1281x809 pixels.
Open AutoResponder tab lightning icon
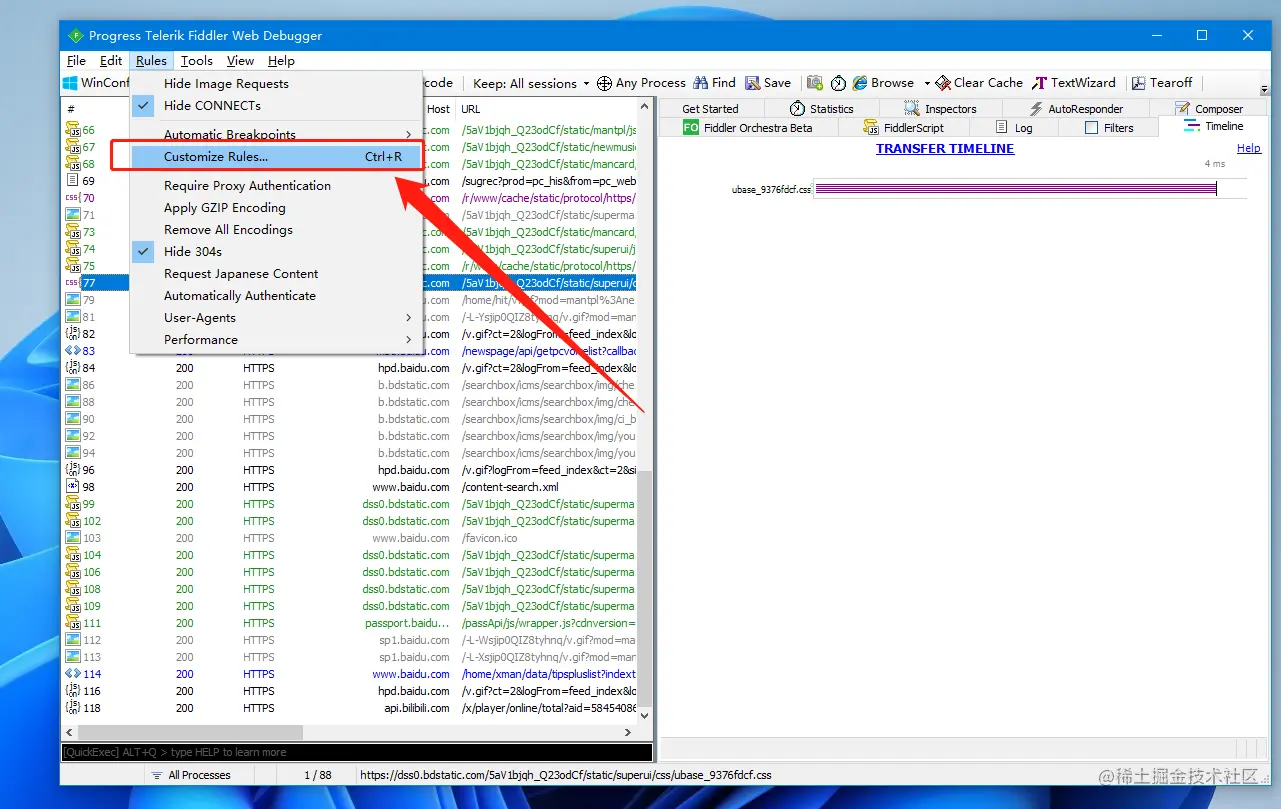click(x=1036, y=109)
